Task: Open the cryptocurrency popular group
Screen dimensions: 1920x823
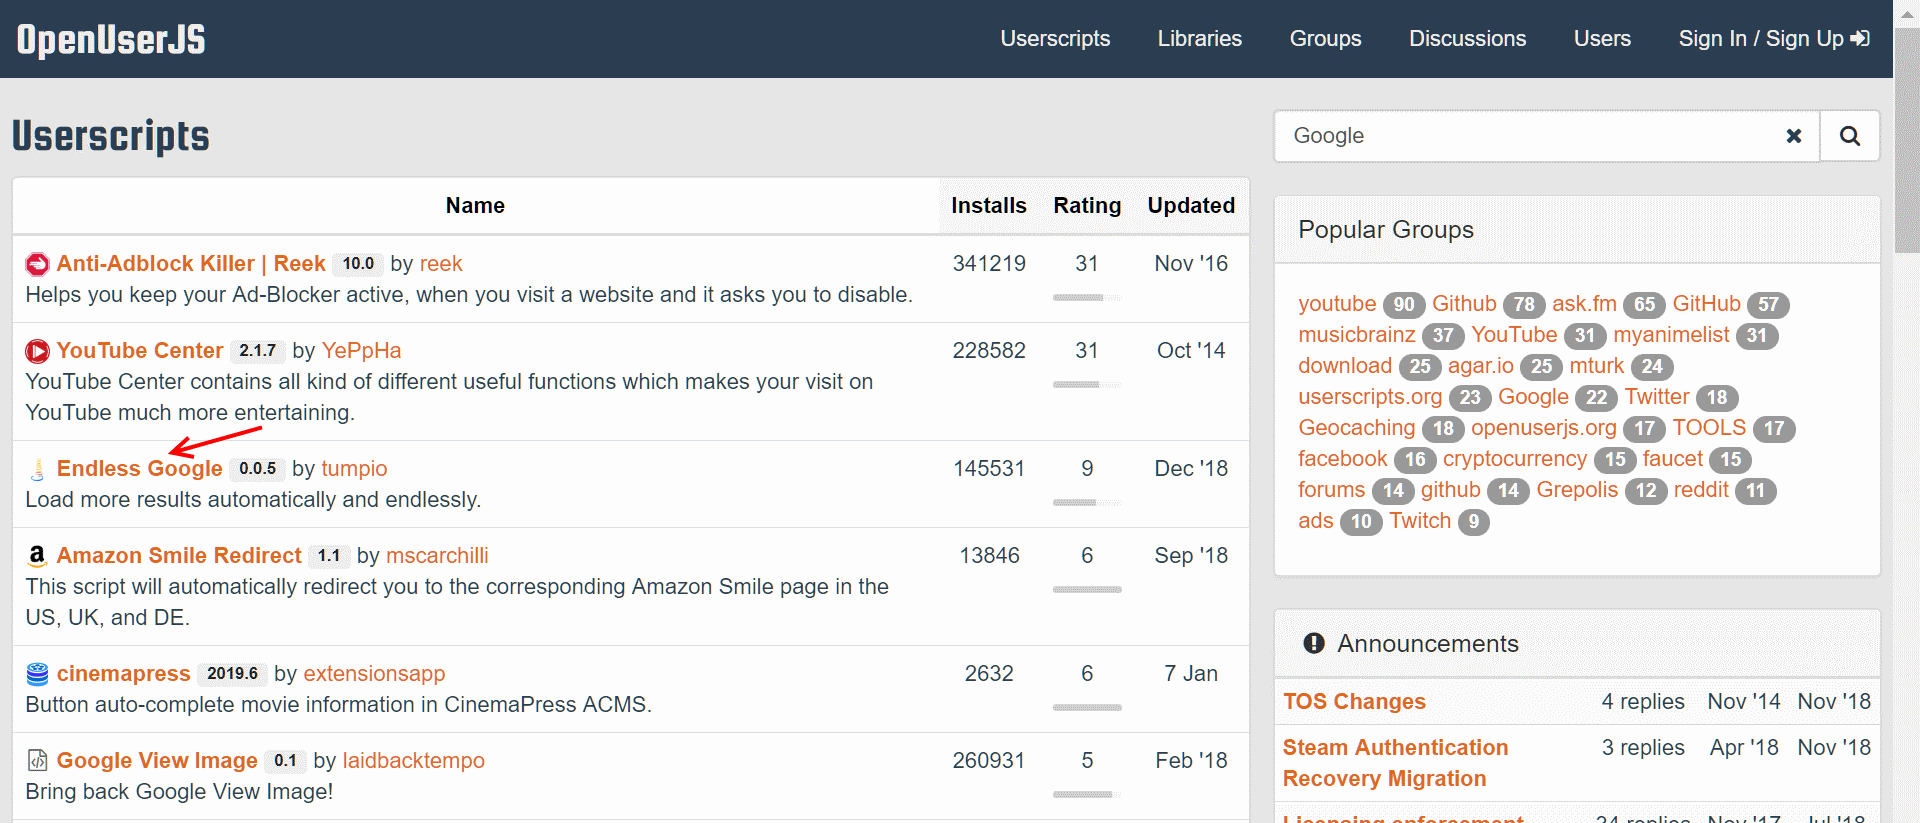Action: click(1515, 459)
